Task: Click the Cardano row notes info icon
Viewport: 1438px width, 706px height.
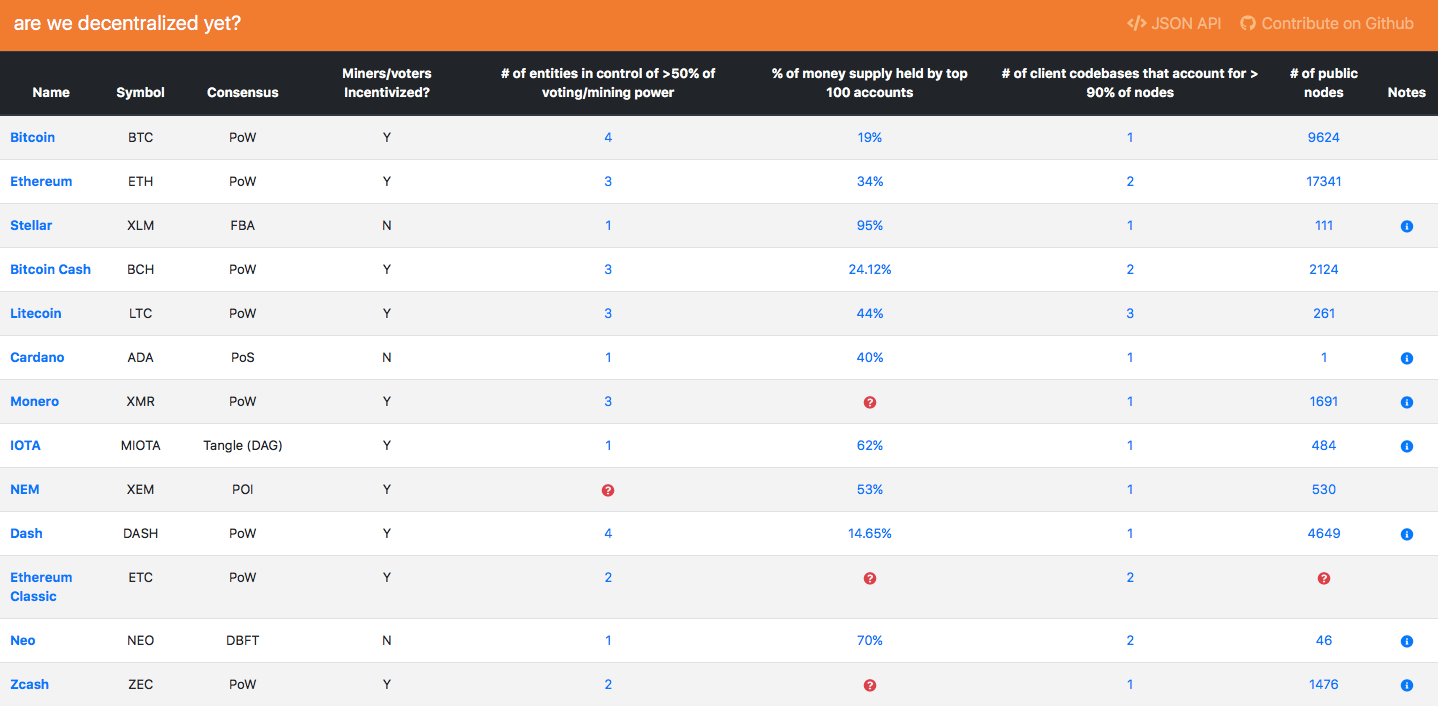Action: [x=1406, y=358]
